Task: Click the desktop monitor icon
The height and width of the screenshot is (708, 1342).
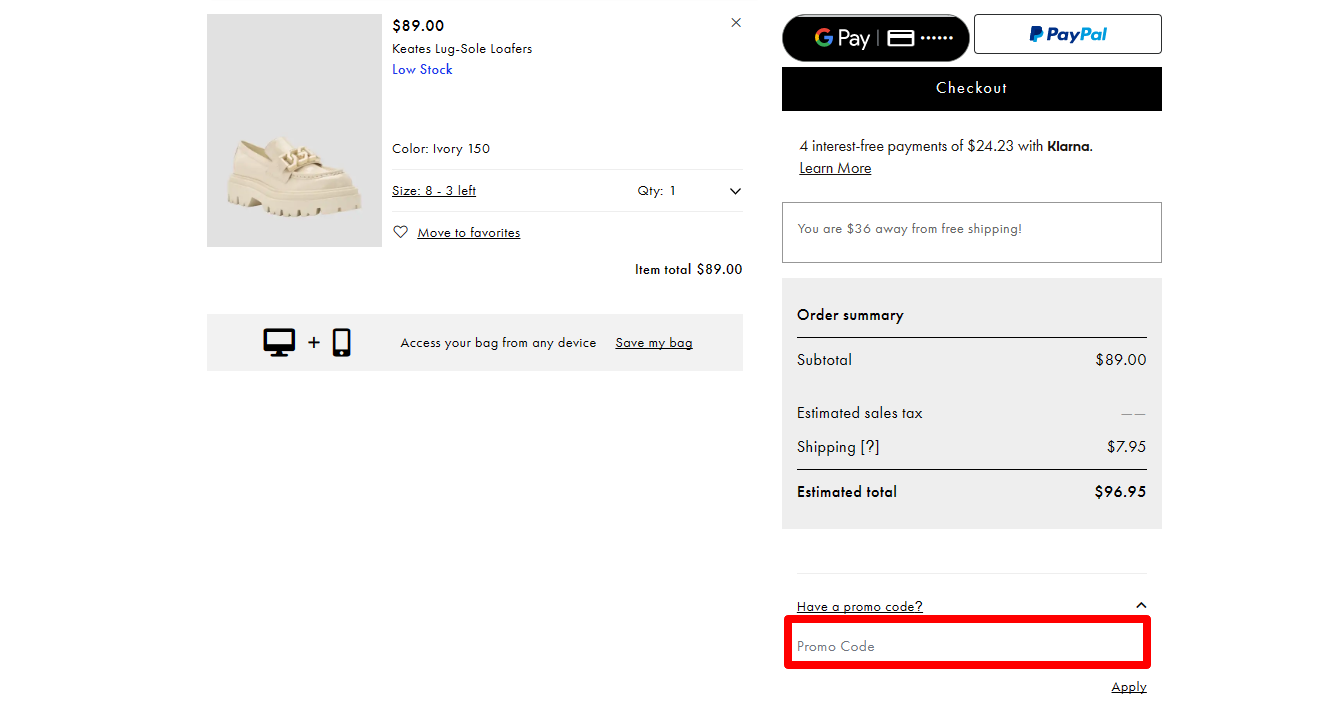Action: pyautogui.click(x=279, y=342)
